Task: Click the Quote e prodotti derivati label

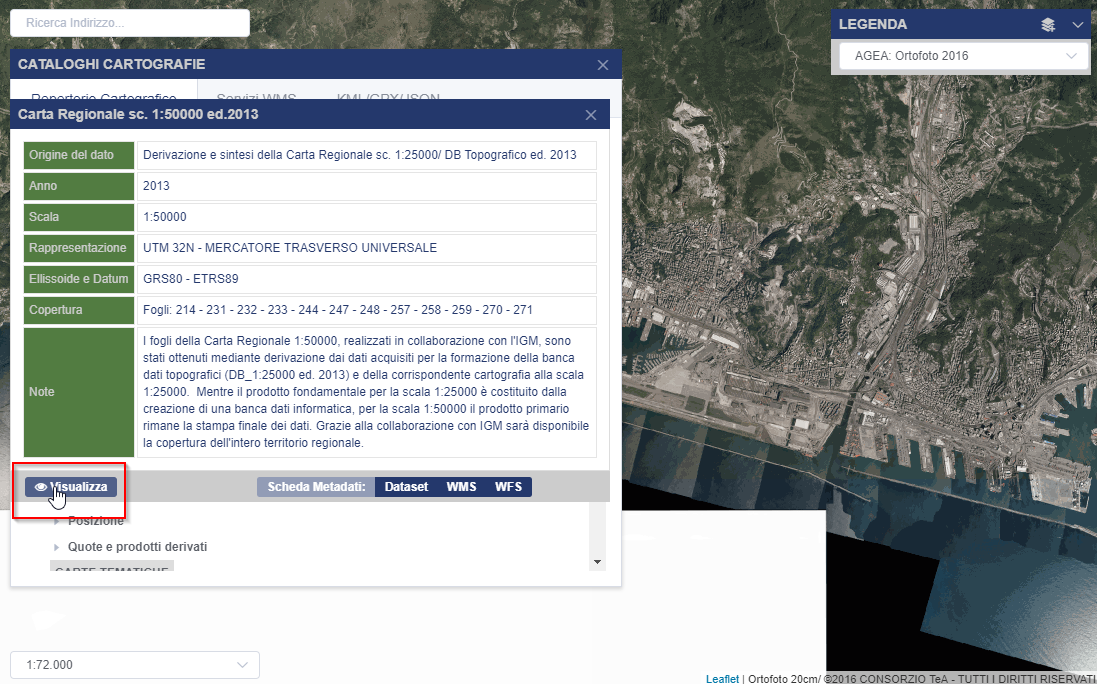Action: pos(137,547)
